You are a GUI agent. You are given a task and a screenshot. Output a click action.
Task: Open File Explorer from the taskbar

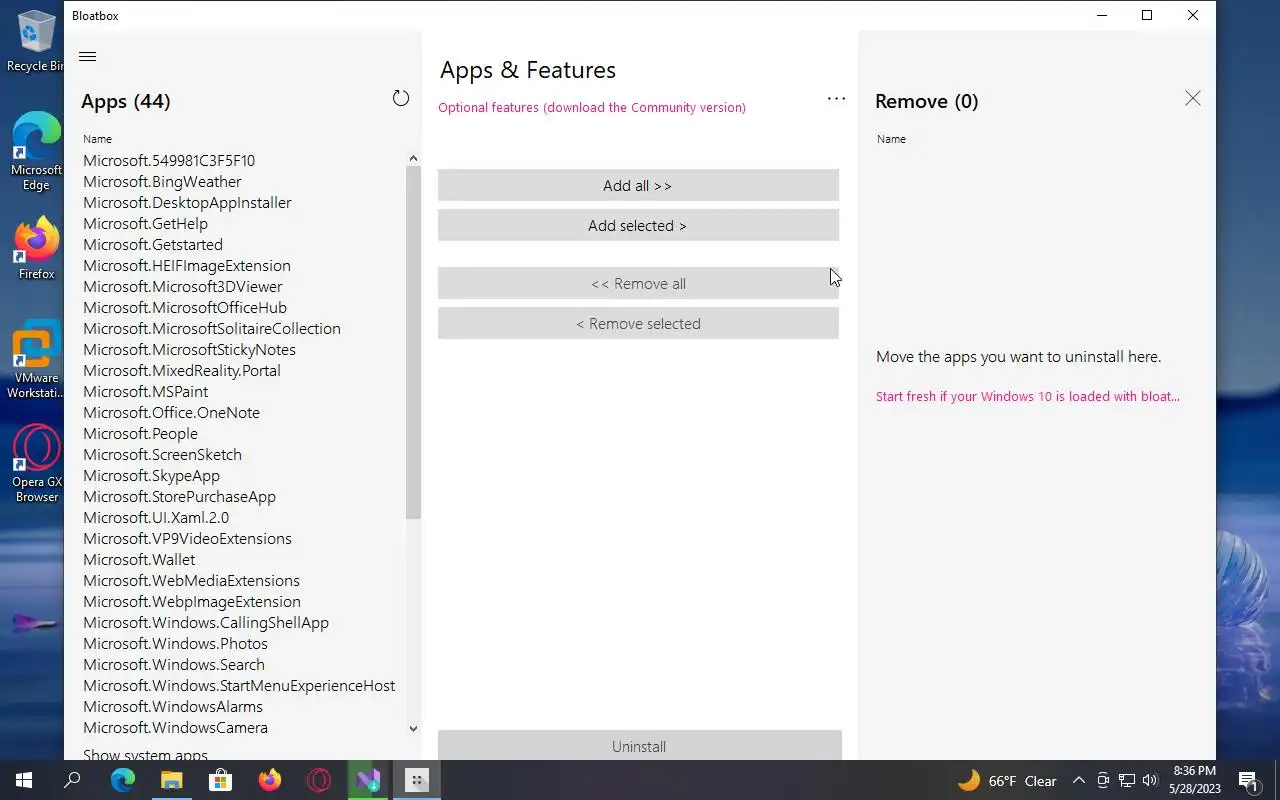coord(172,780)
